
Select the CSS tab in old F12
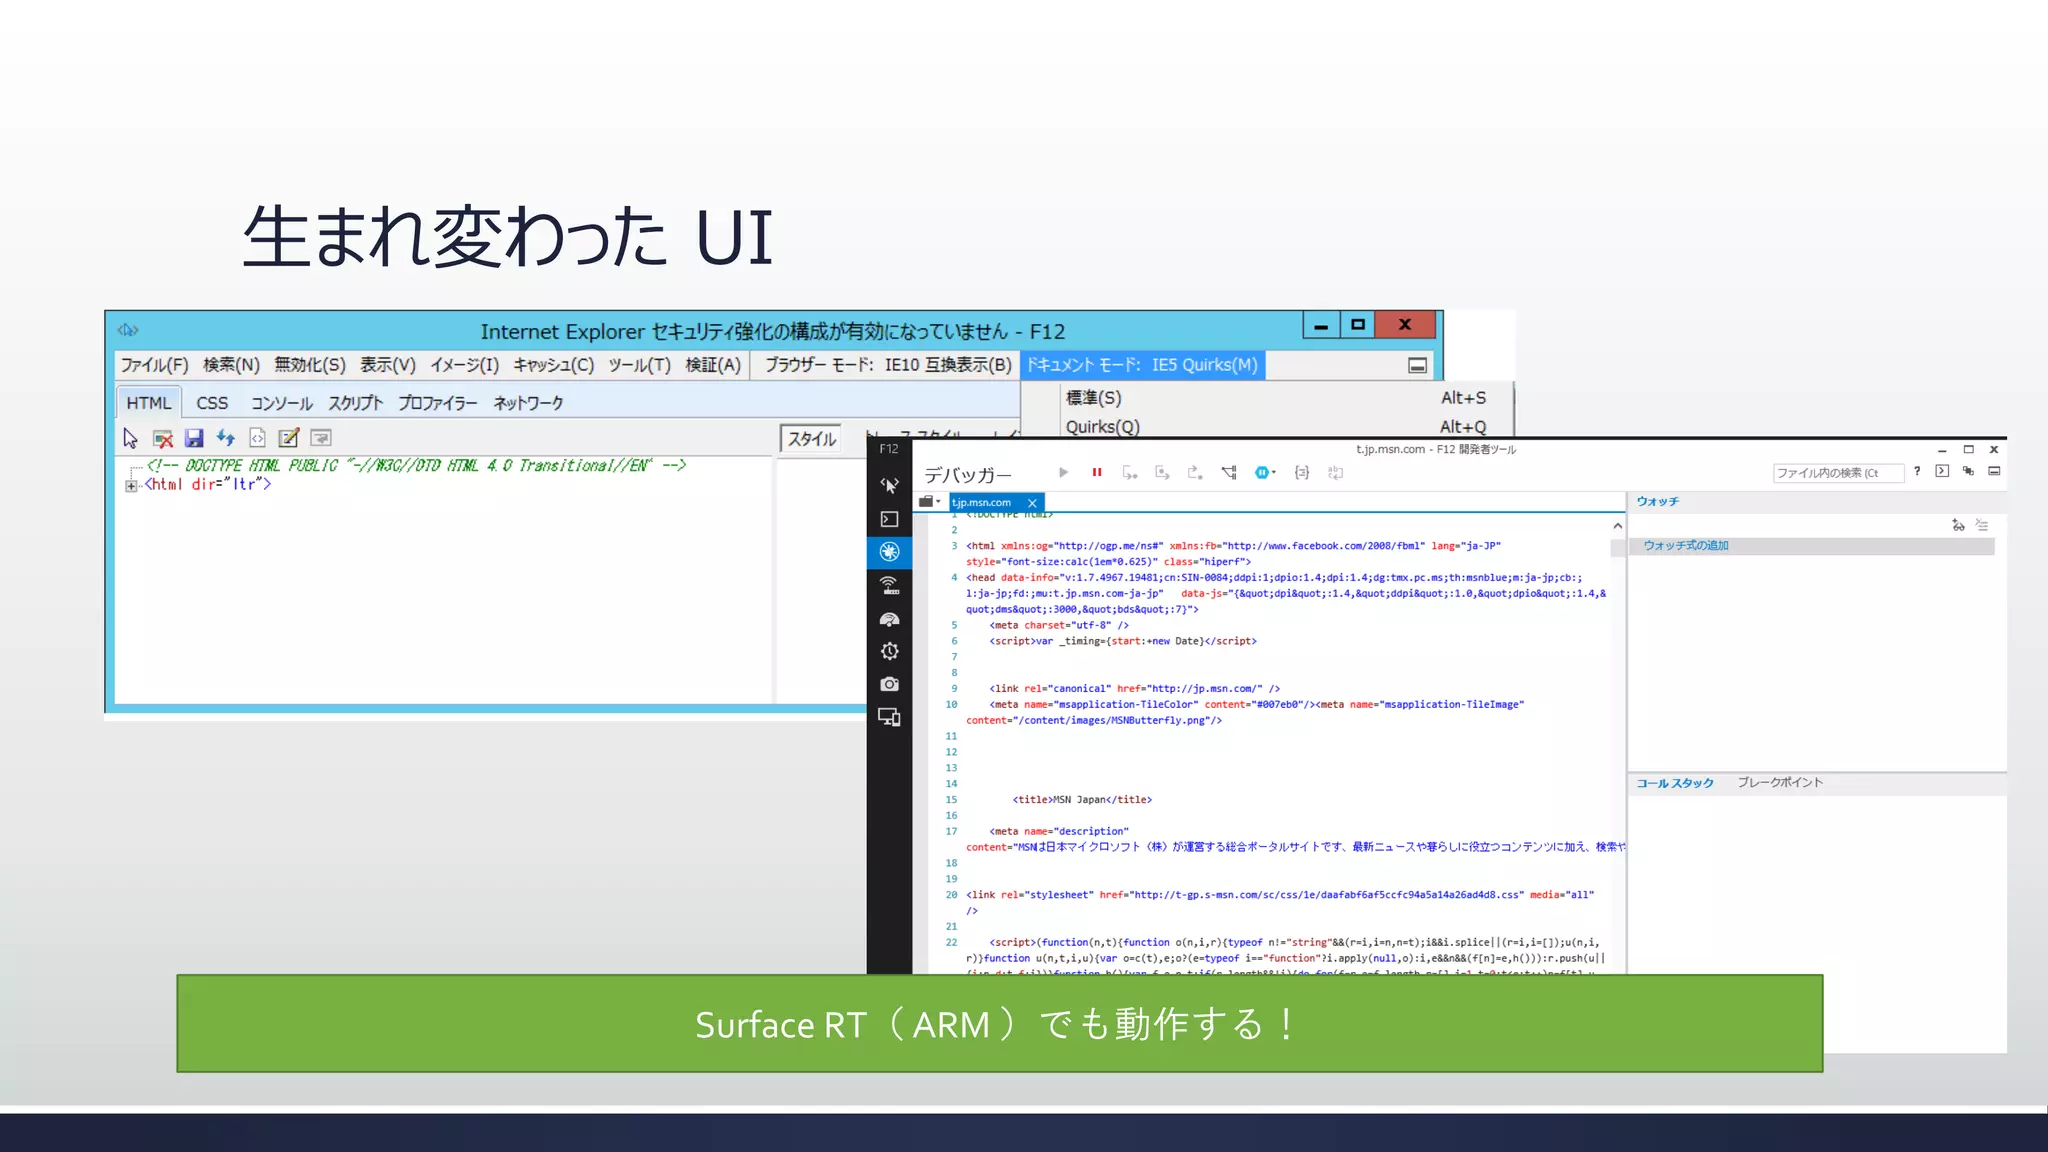pyautogui.click(x=212, y=403)
